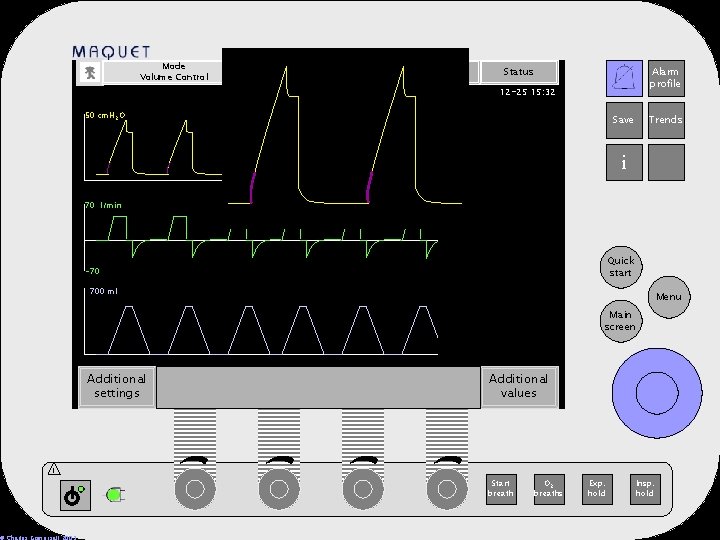This screenshot has width=720, height=540.
Task: Click the first direct access knob
Action: [195, 489]
